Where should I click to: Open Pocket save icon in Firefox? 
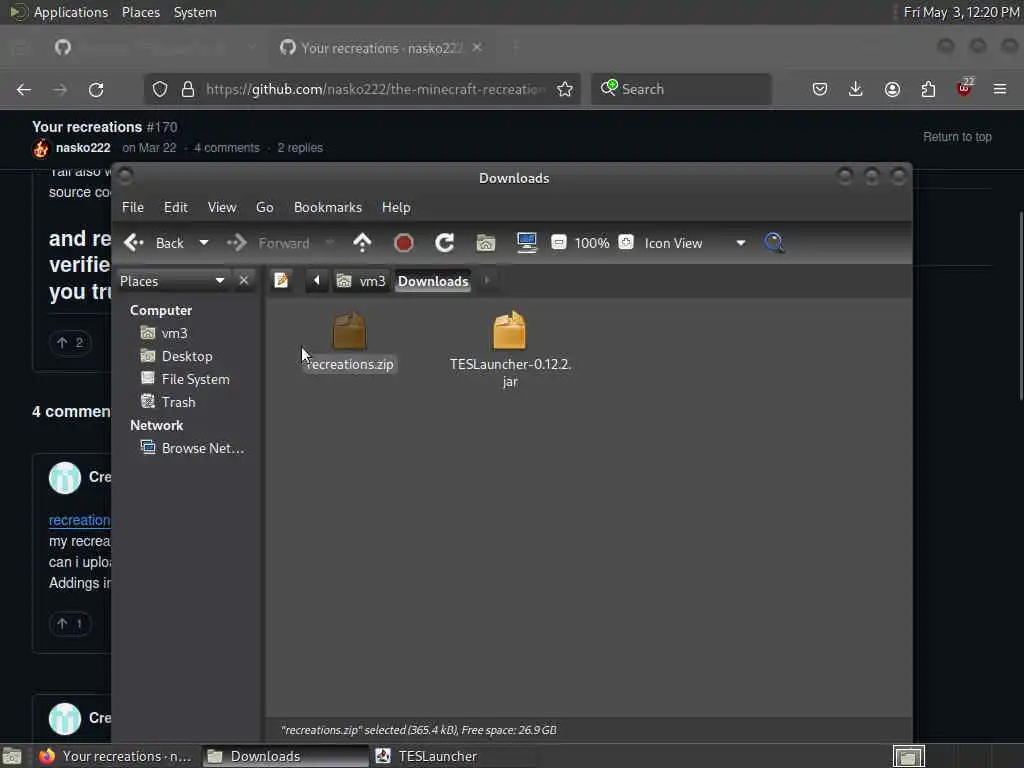click(820, 89)
